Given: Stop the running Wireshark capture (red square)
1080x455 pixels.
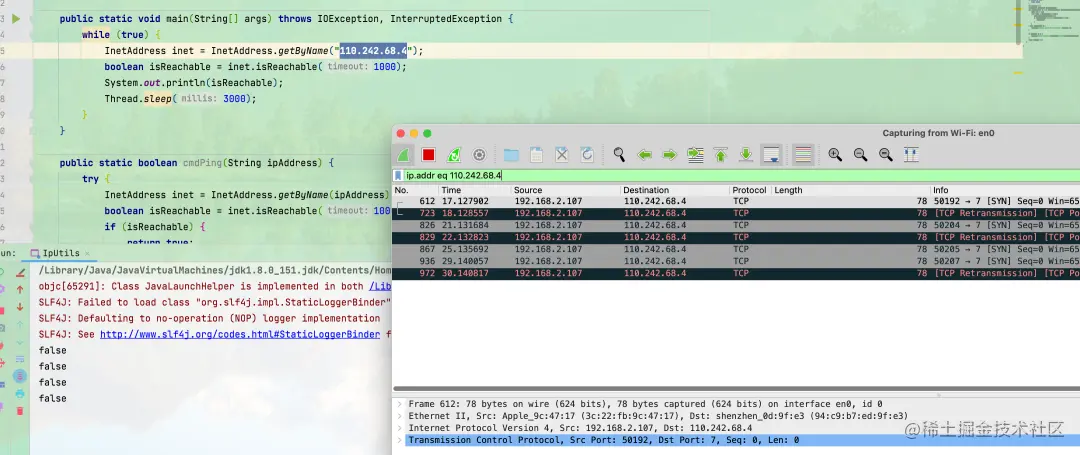Looking at the screenshot, I should 428,155.
